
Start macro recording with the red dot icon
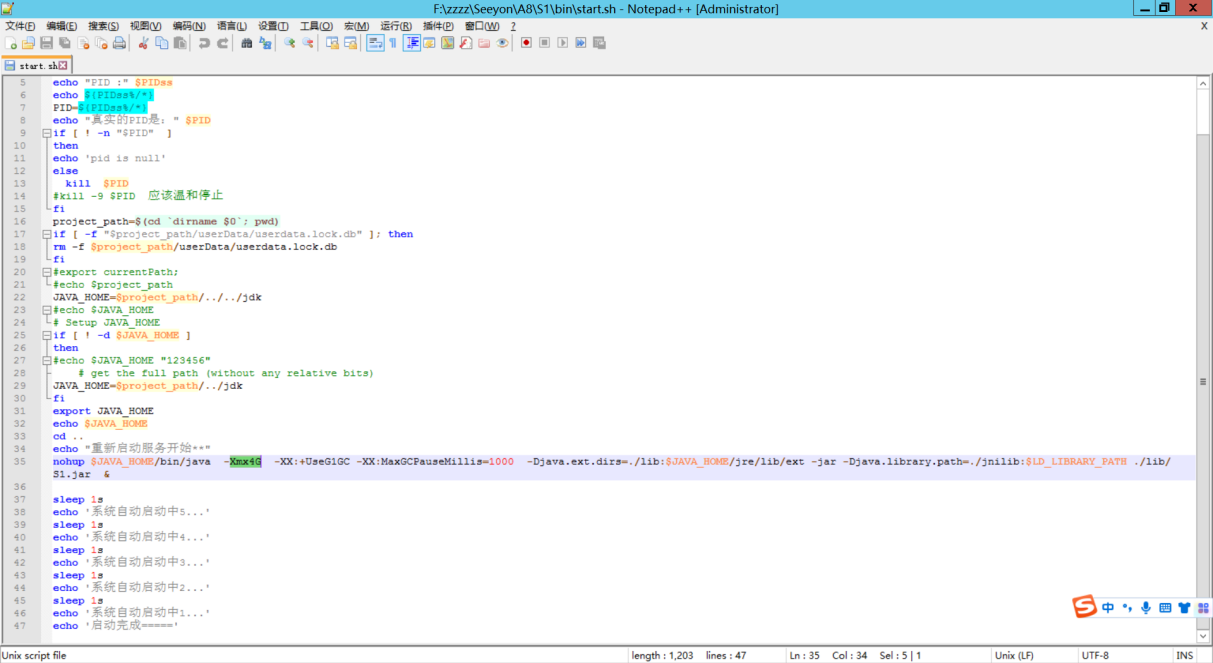[526, 43]
